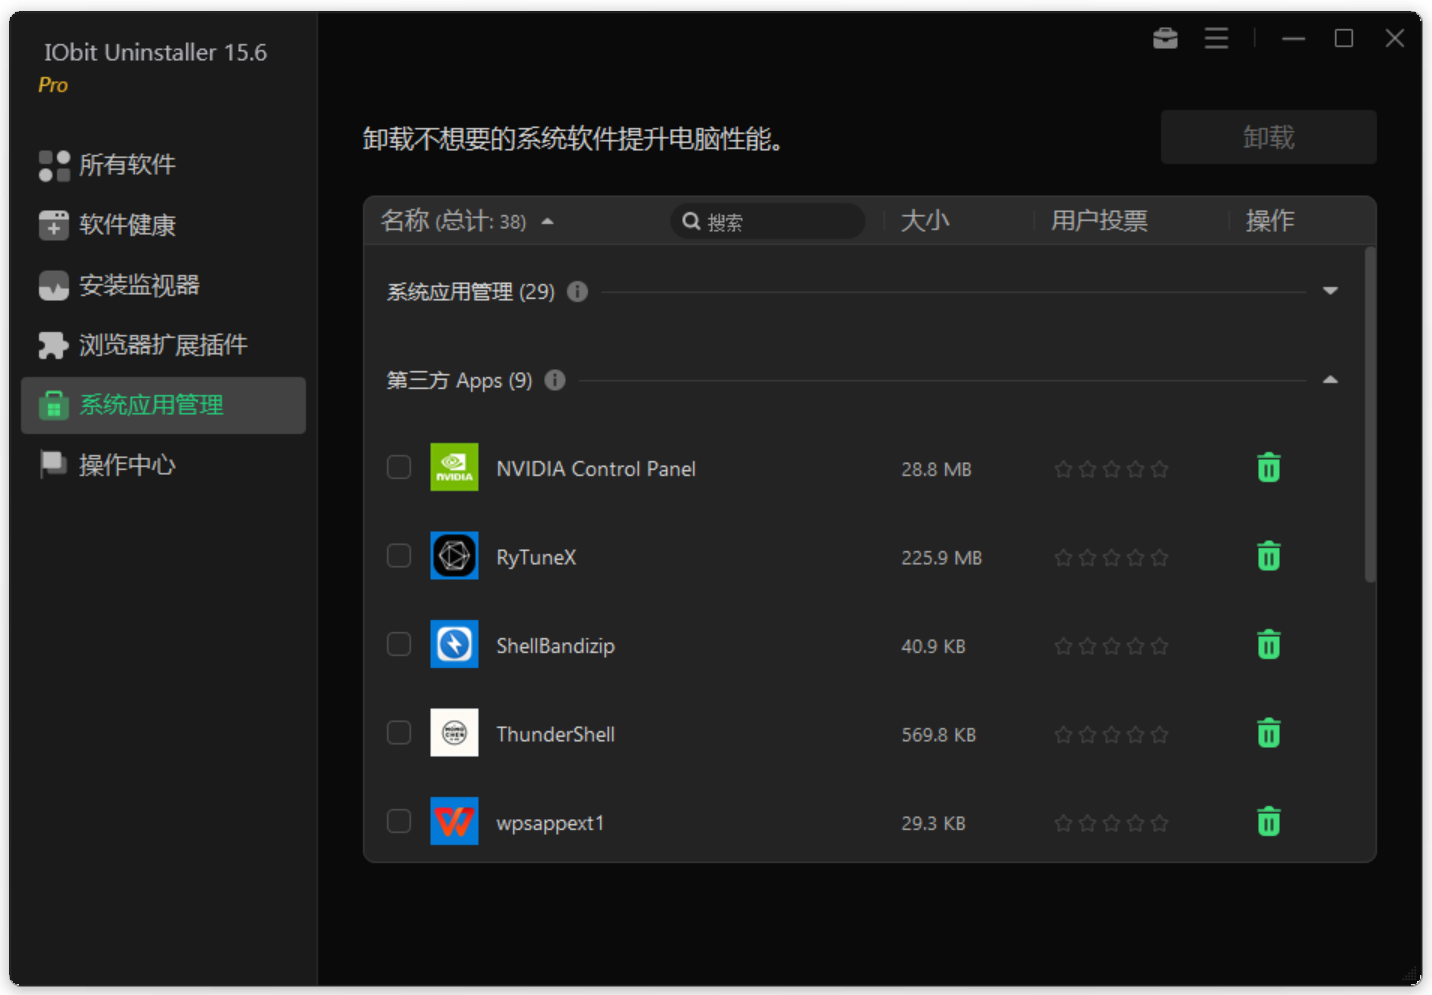Screen dimensions: 1432x995
Task: Uninstall RyTuneX using its trash icon
Action: point(1269,556)
